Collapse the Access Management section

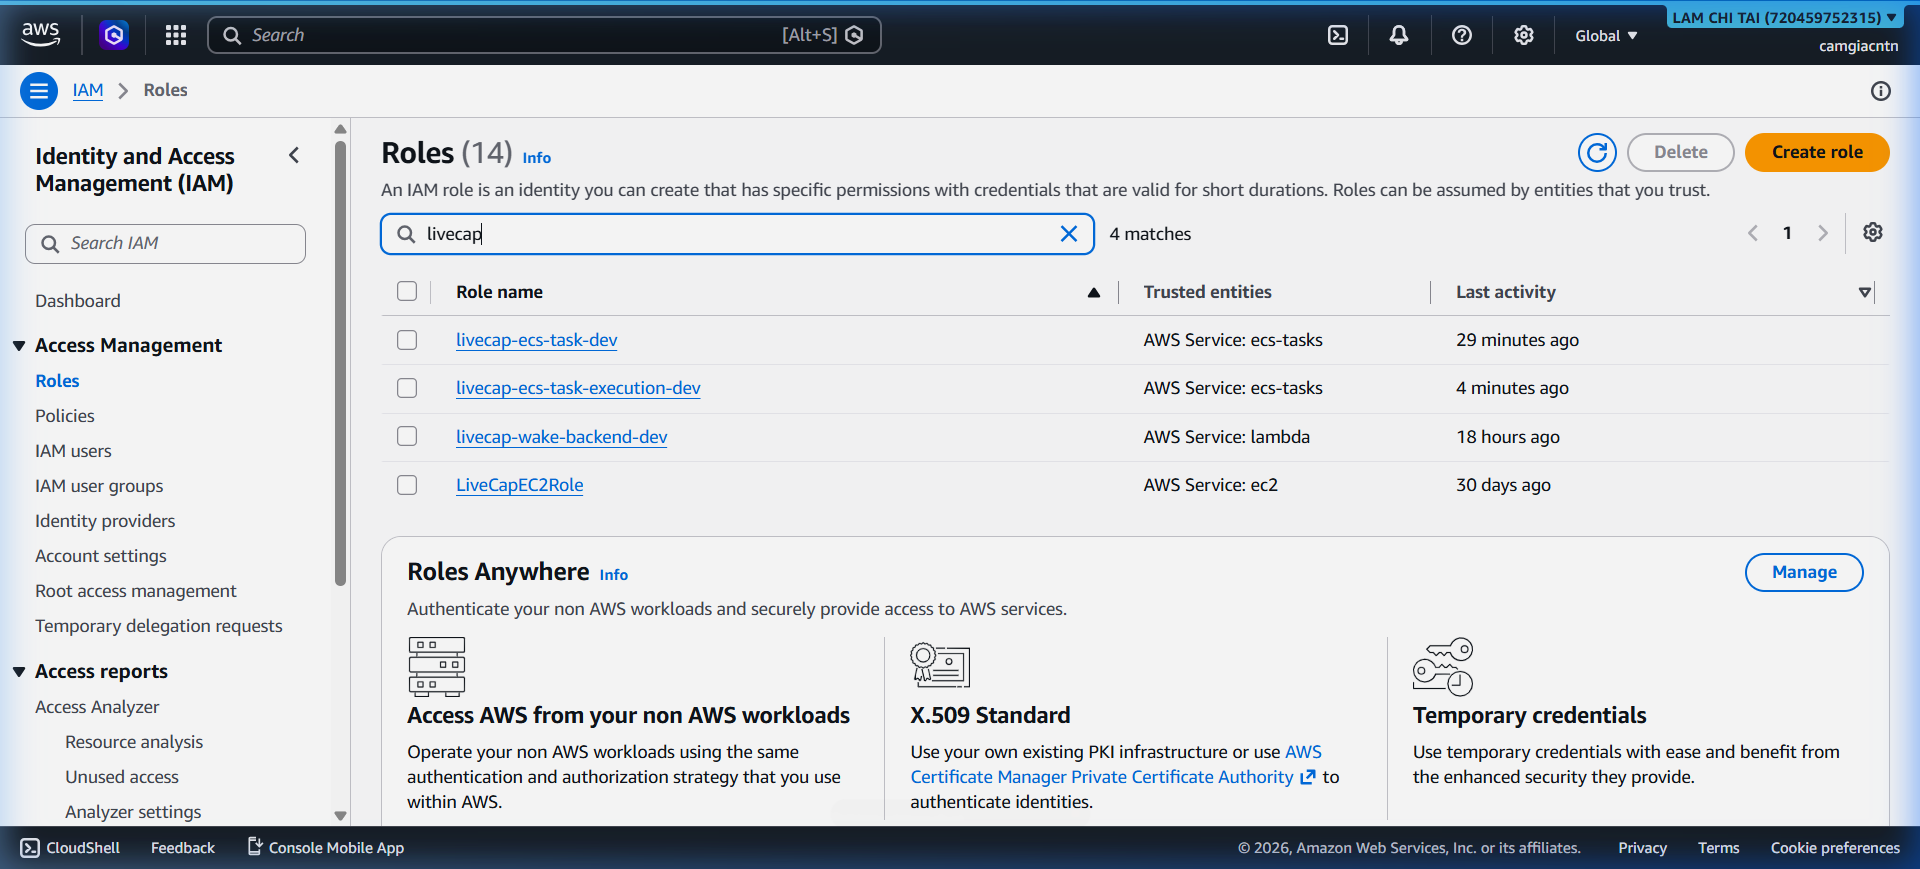[x=19, y=346]
